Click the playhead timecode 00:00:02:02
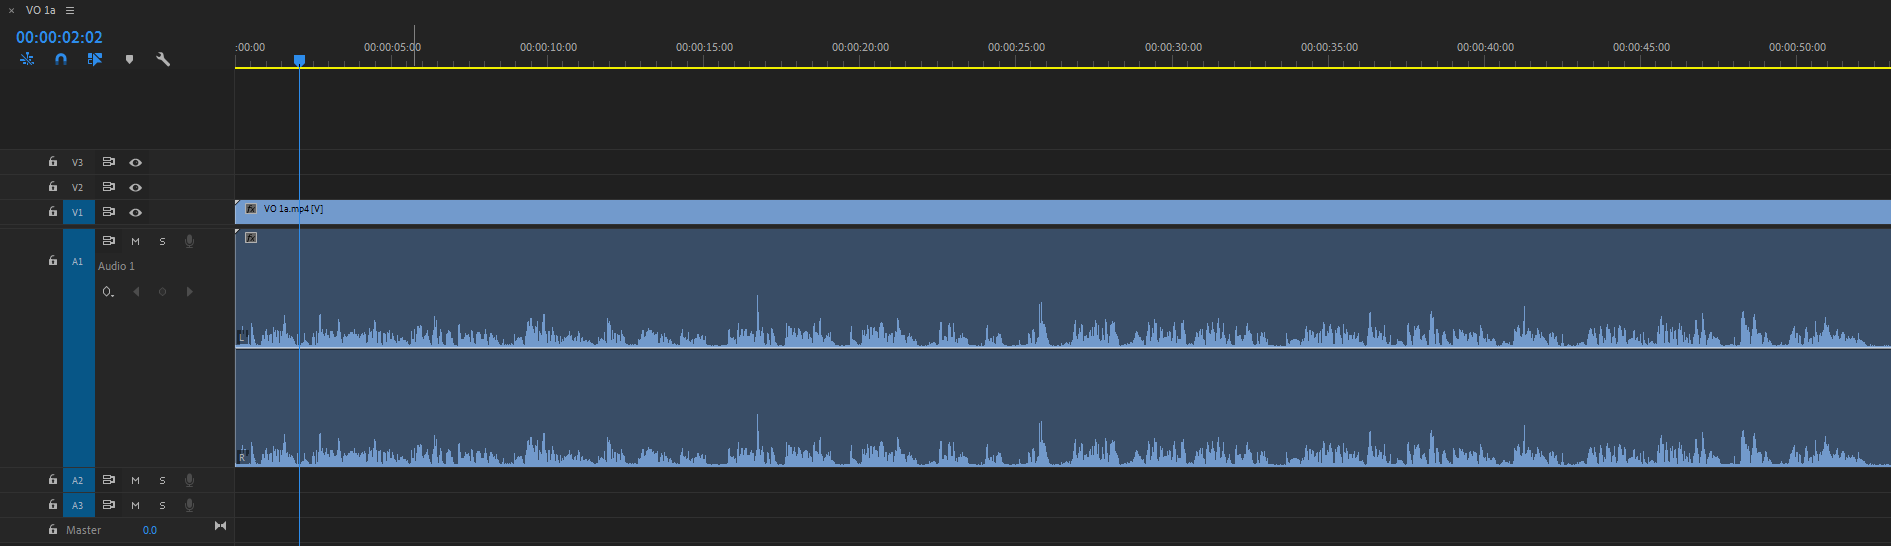Viewport: 1891px width, 546px height. tap(59, 37)
